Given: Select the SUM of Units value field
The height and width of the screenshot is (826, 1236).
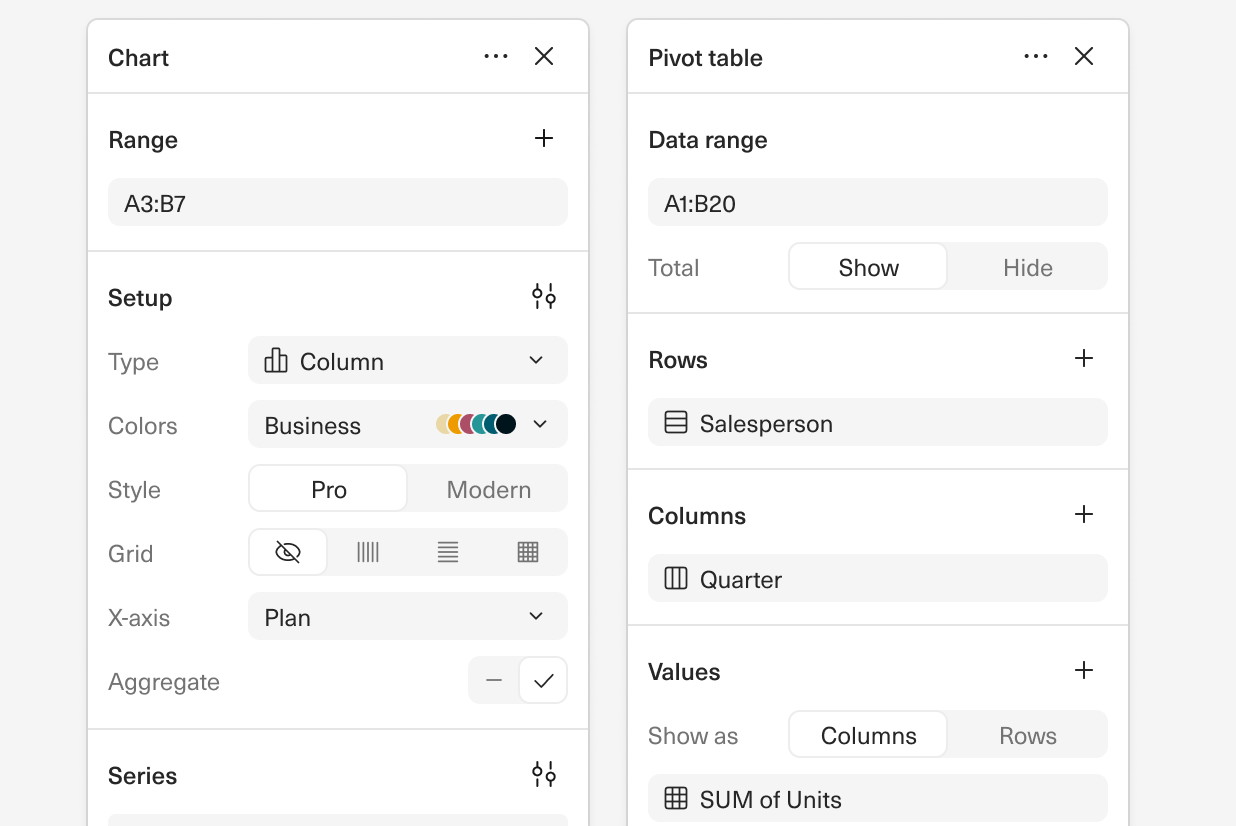Looking at the screenshot, I should [878, 799].
